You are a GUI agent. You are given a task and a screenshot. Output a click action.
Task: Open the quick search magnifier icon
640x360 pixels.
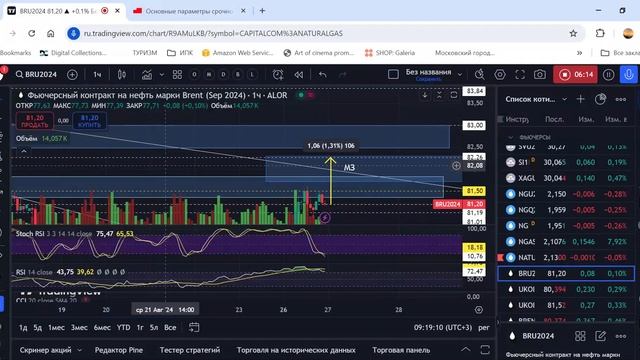tap(480, 74)
